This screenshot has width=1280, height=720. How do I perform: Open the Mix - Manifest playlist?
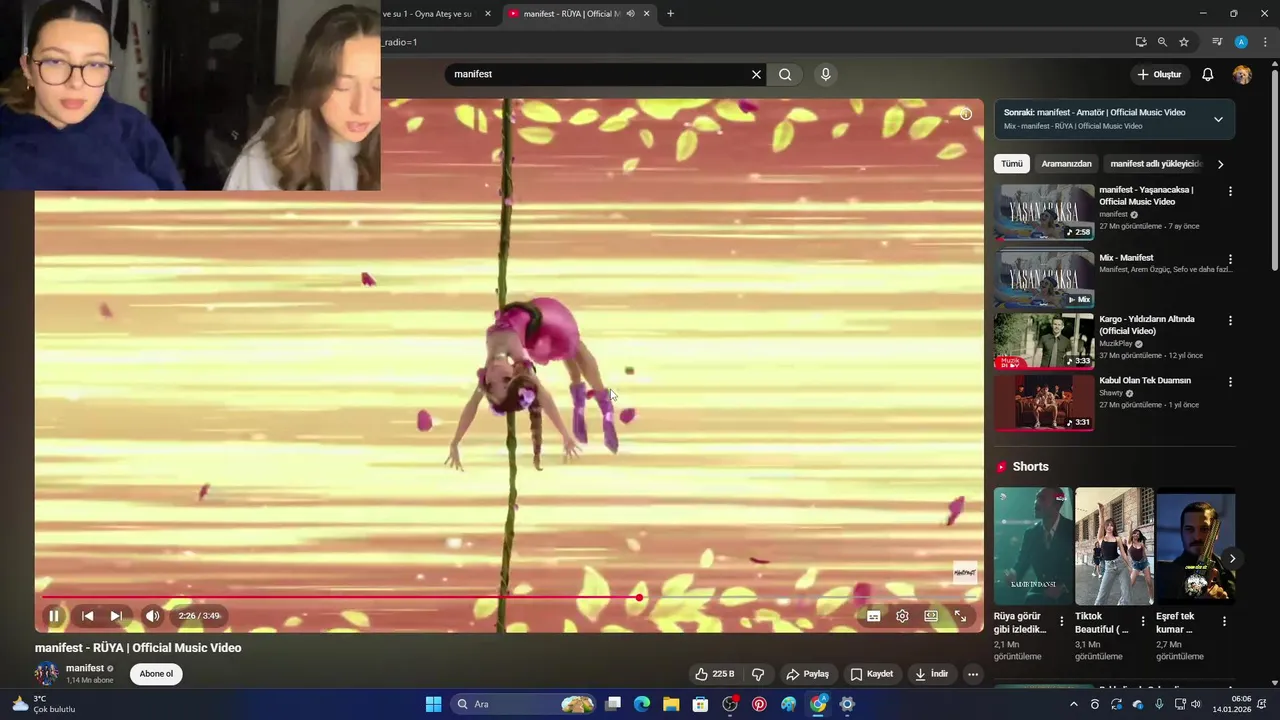tap(1044, 279)
